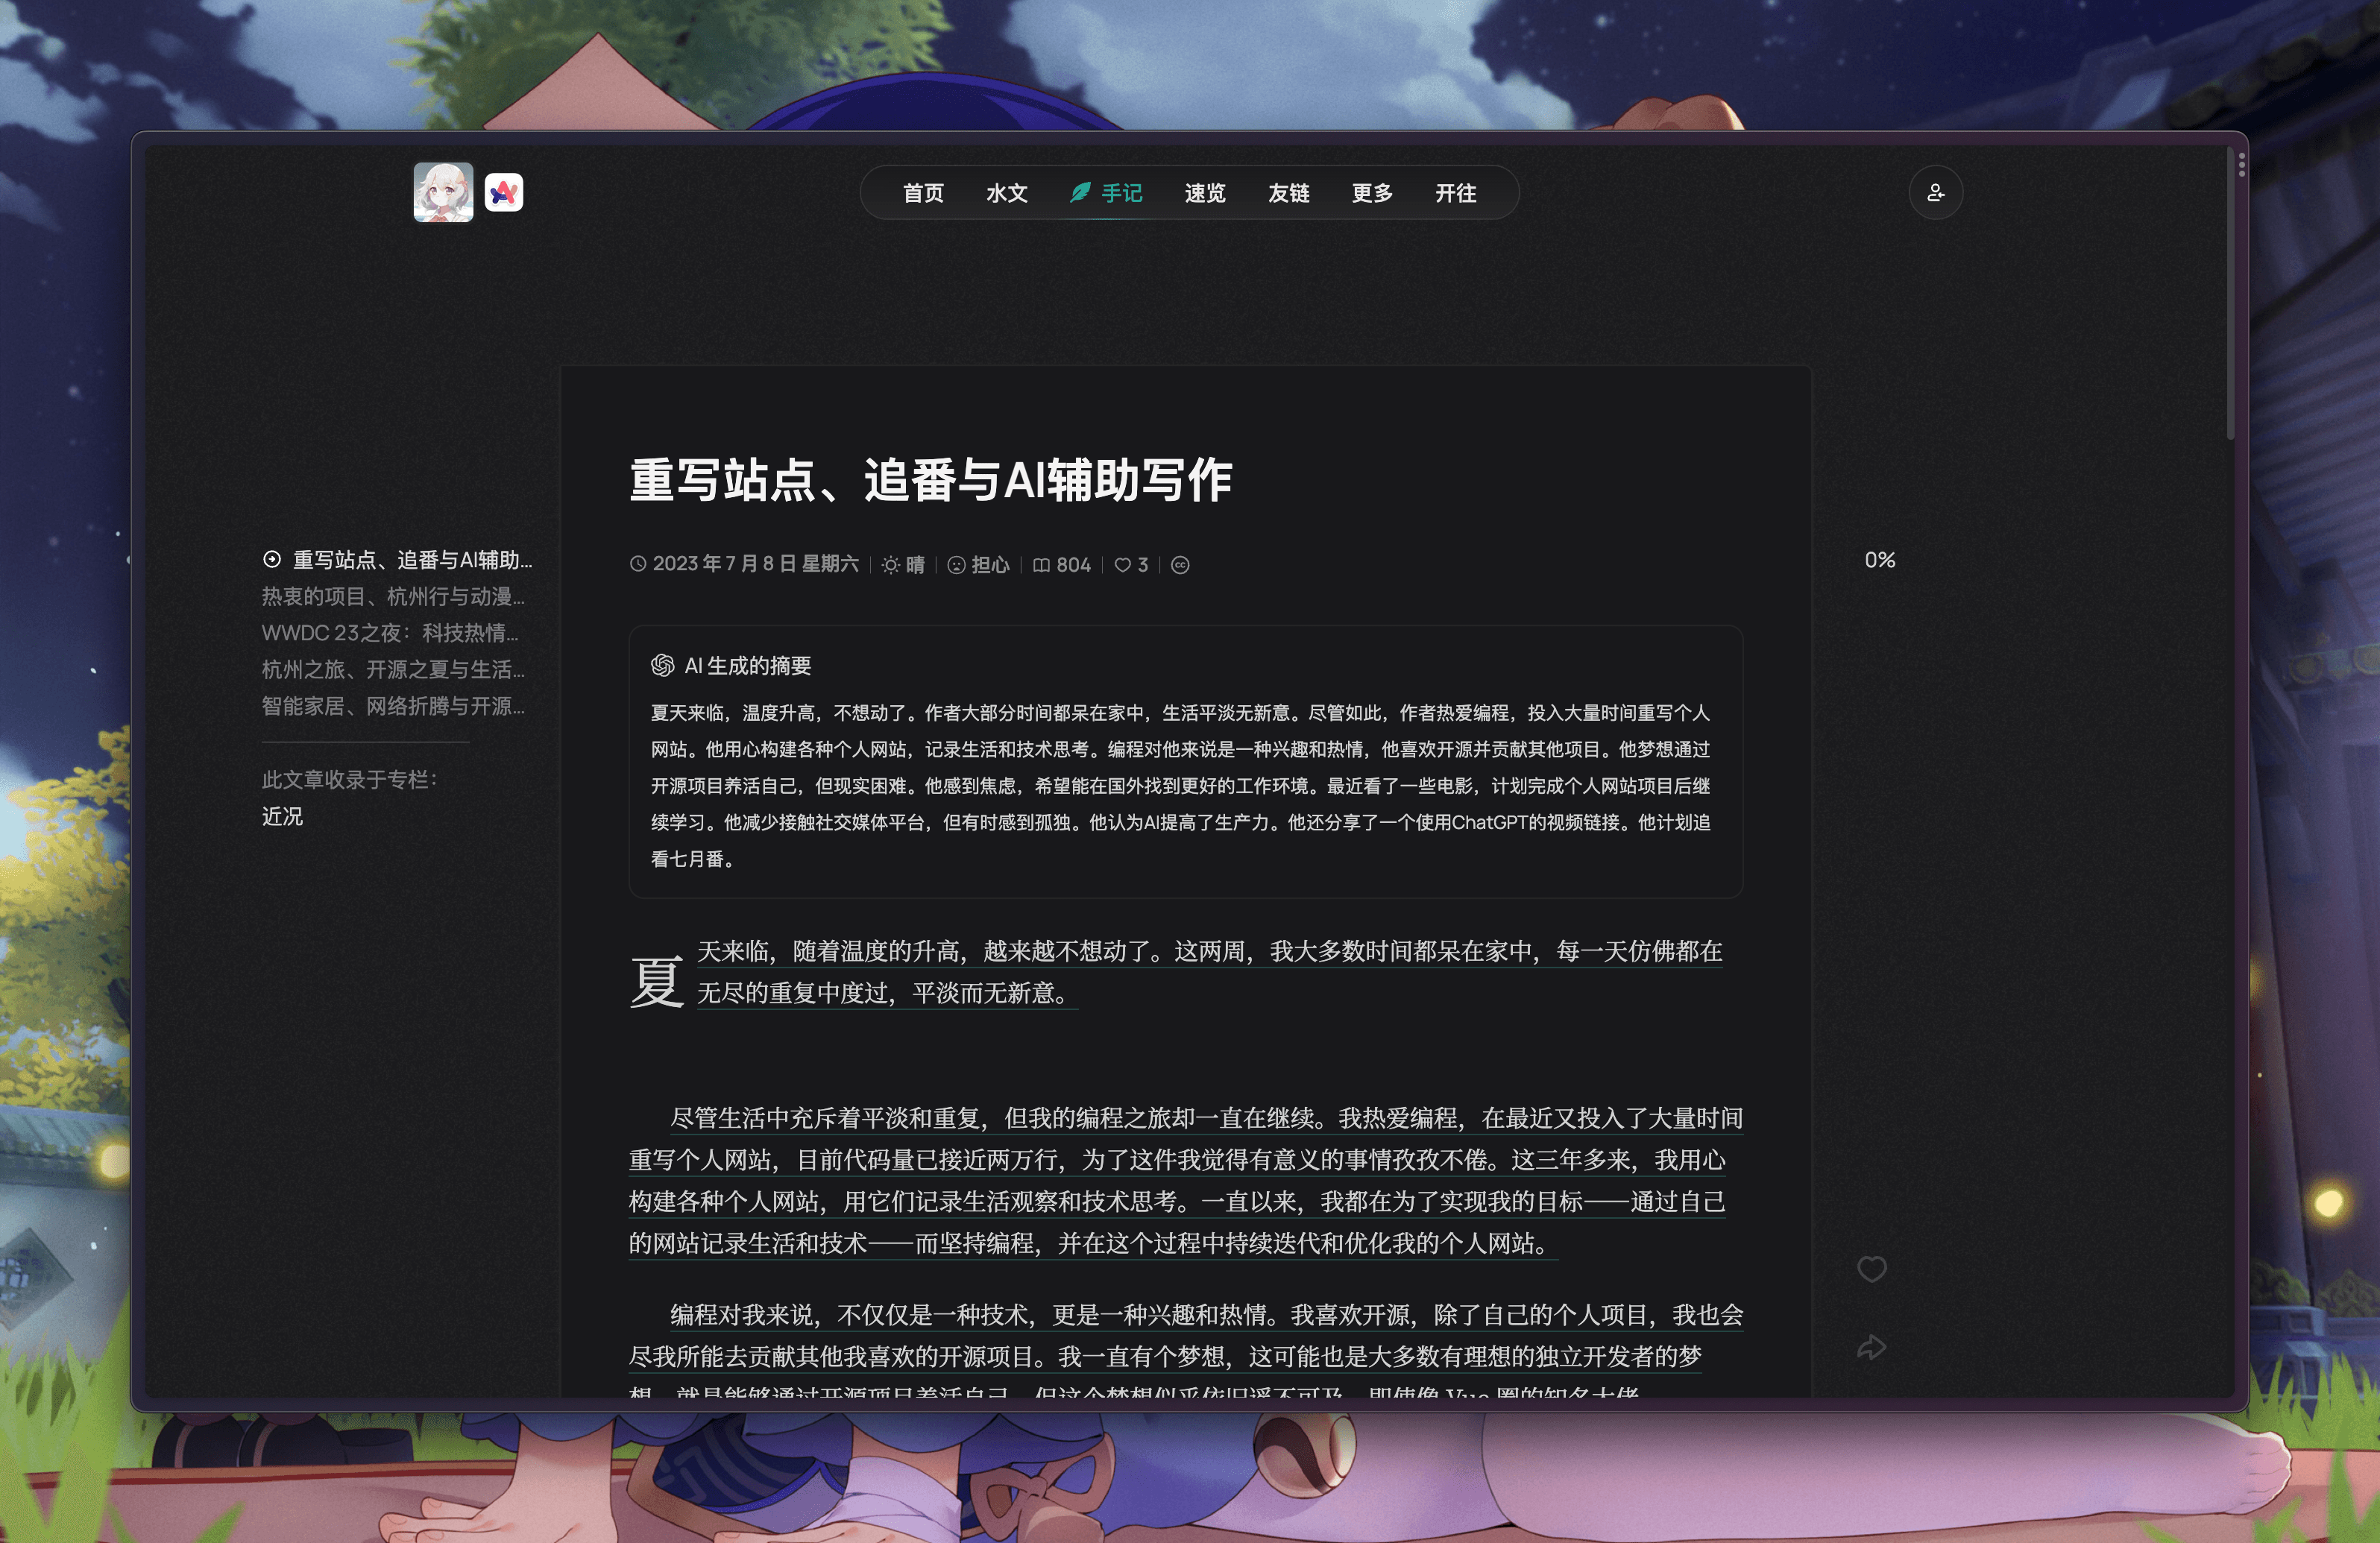
Task: Click the 0% reading progress indicator
Action: click(x=1880, y=560)
